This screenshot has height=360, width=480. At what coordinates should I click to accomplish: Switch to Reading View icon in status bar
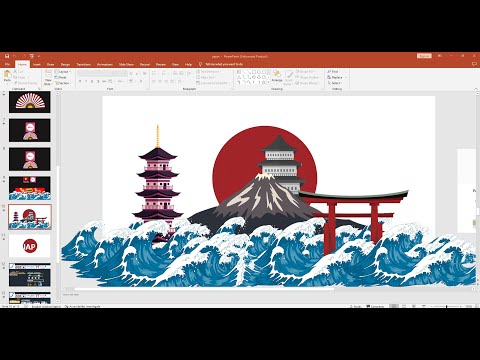pyautogui.click(x=414, y=306)
